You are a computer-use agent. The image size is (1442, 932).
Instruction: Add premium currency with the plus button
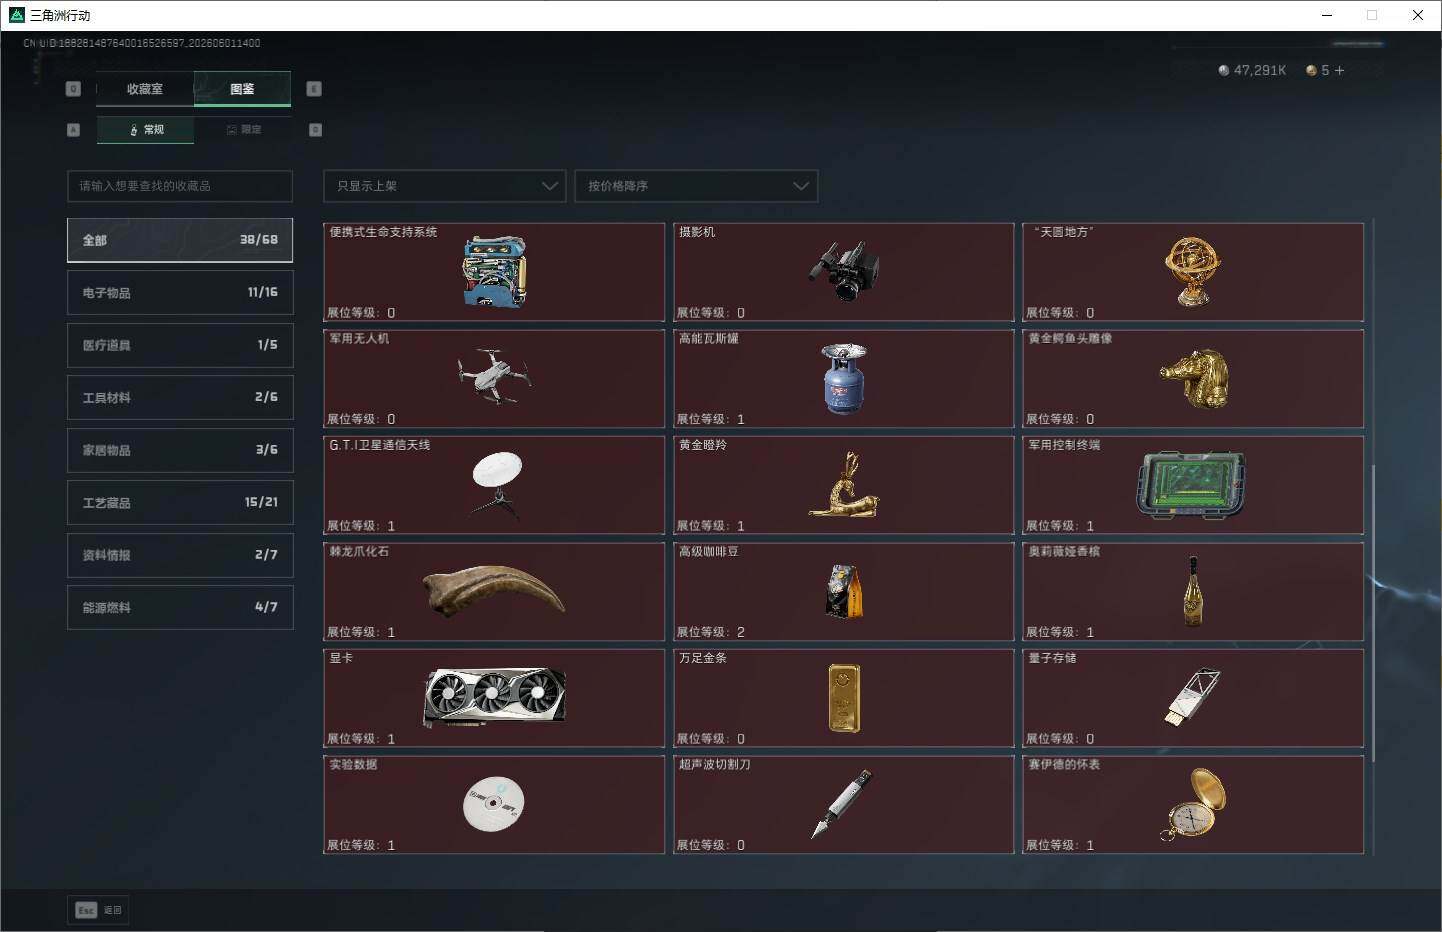click(x=1339, y=70)
